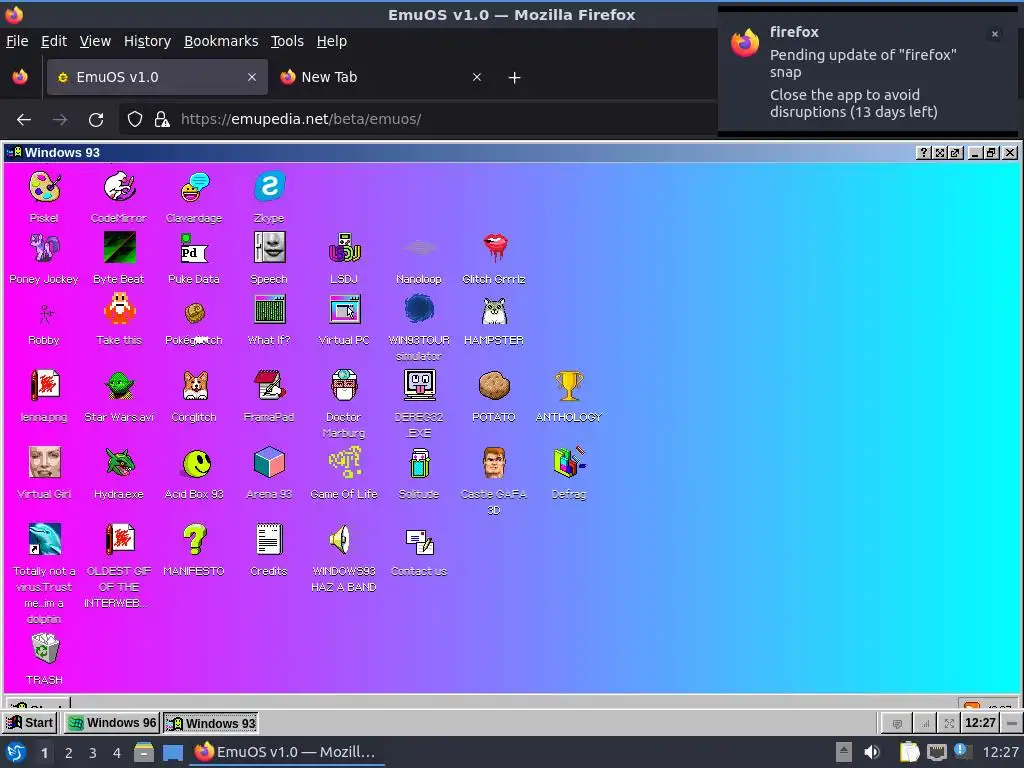The width and height of the screenshot is (1024, 768).
Task: Open the Virtual Girl icon
Action: 44,464
